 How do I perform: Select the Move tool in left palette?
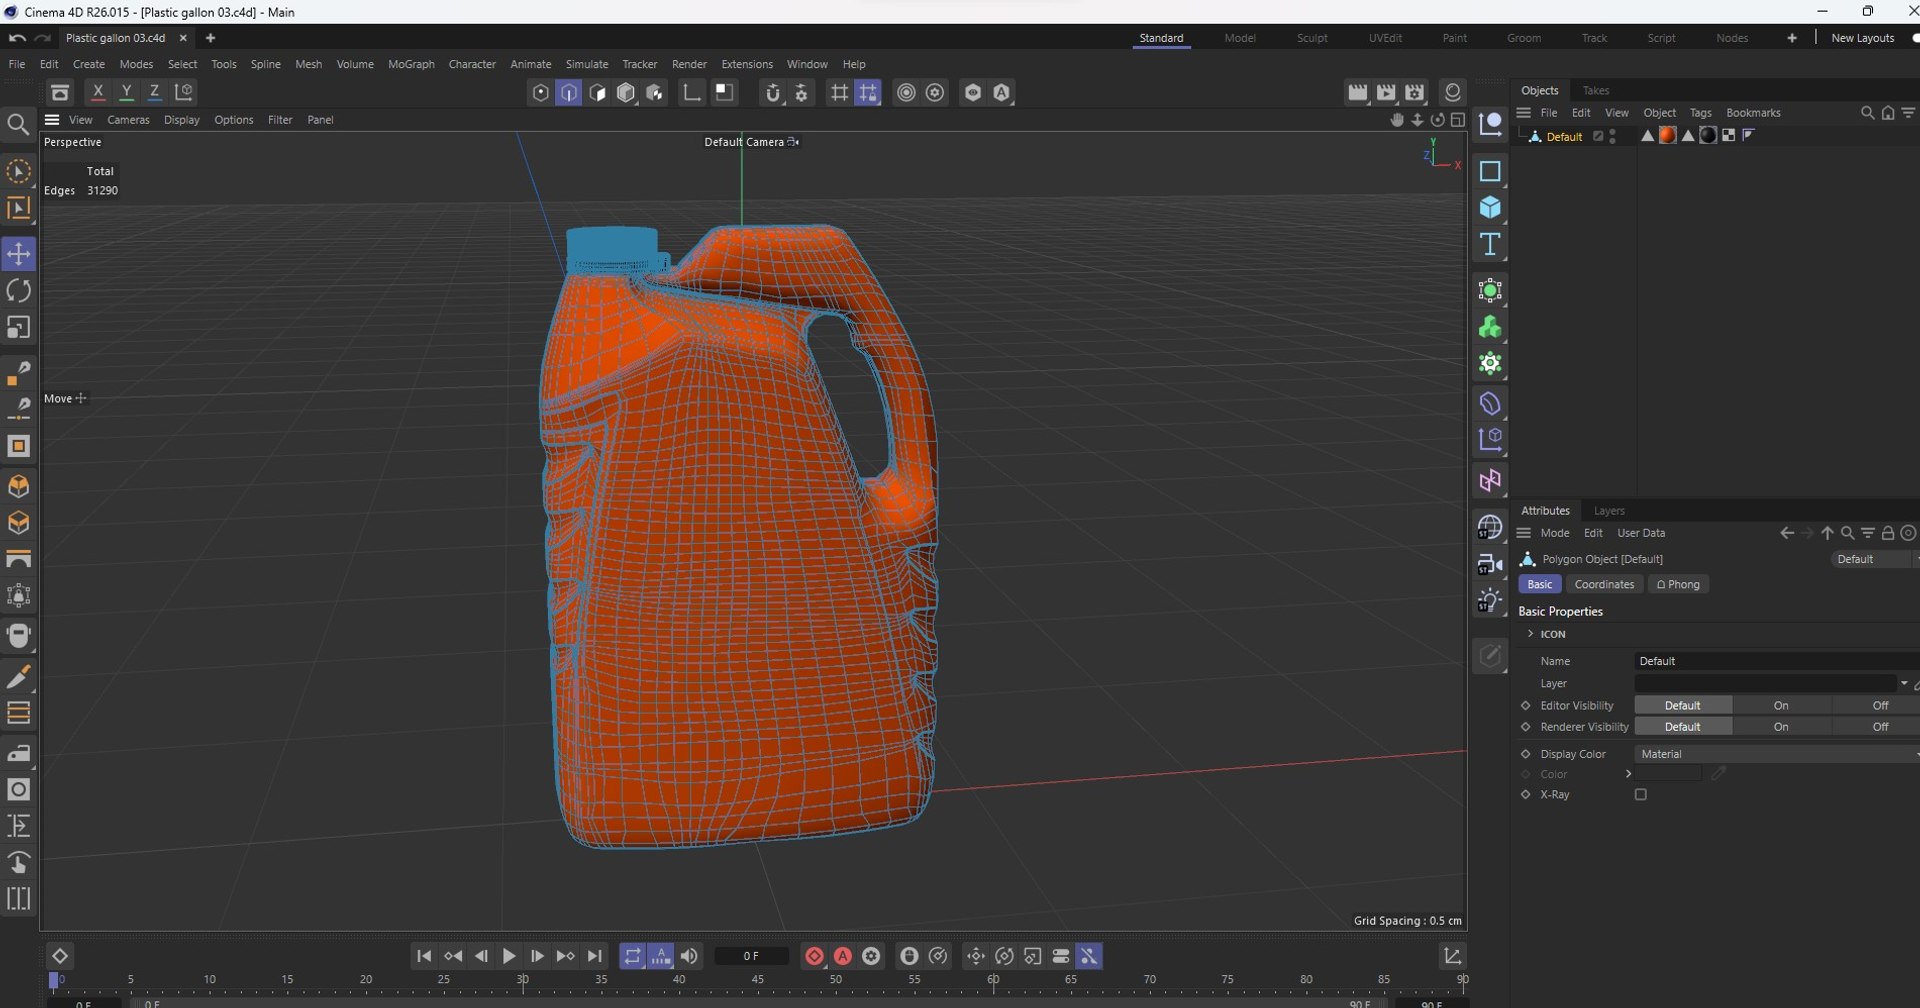pos(18,254)
